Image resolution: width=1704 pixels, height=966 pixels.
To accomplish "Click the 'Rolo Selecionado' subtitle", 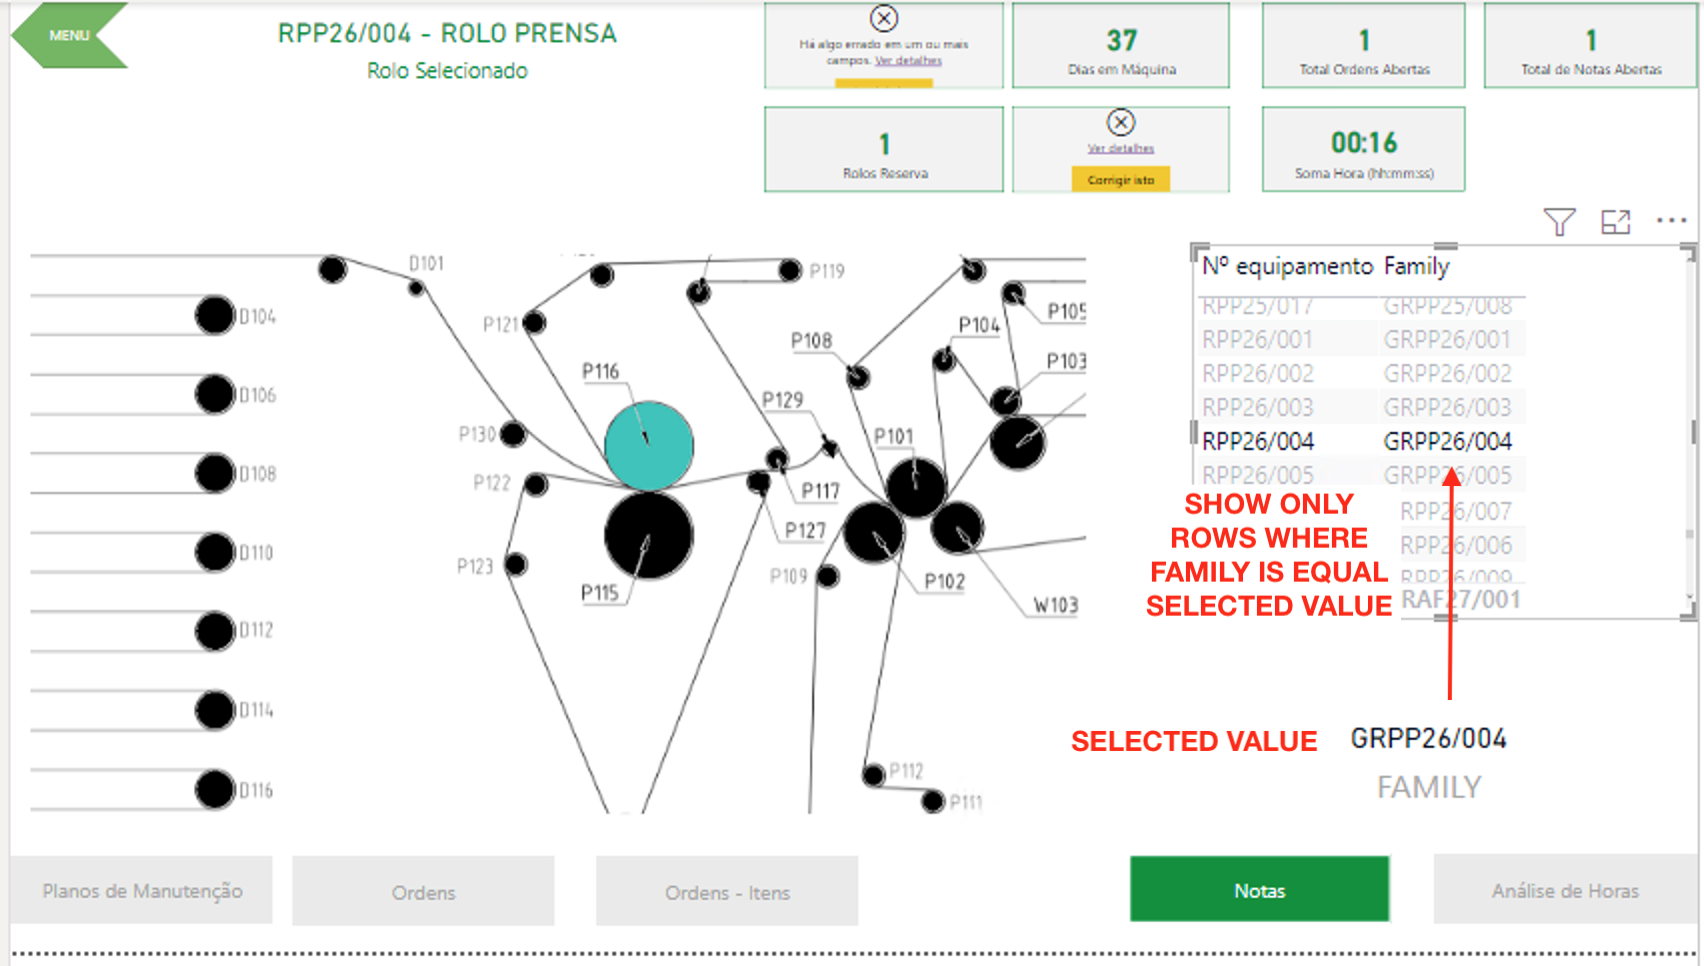I will [447, 71].
